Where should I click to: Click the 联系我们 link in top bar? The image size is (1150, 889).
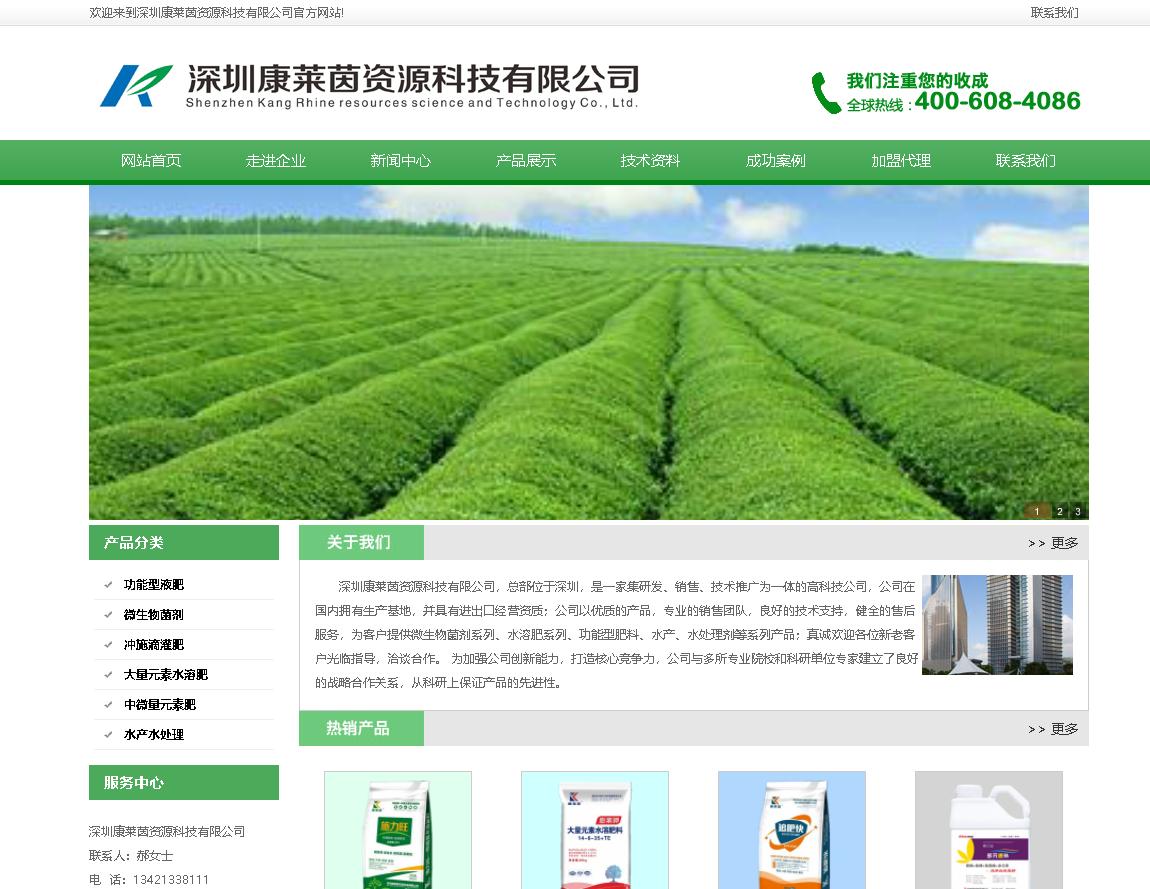[1054, 13]
